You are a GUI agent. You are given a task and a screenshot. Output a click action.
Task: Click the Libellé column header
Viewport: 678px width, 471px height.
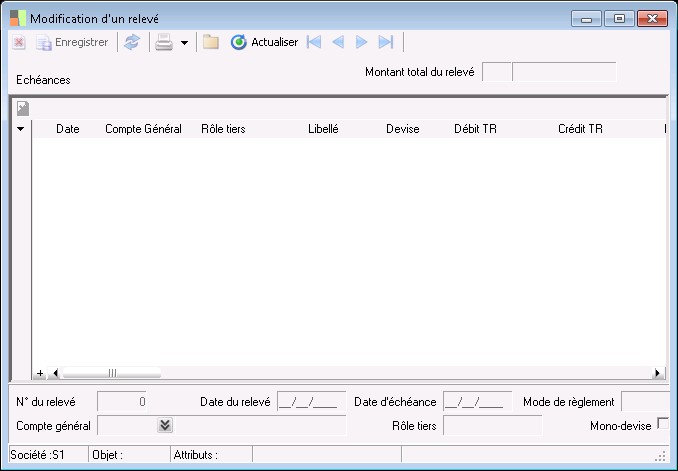(x=323, y=129)
